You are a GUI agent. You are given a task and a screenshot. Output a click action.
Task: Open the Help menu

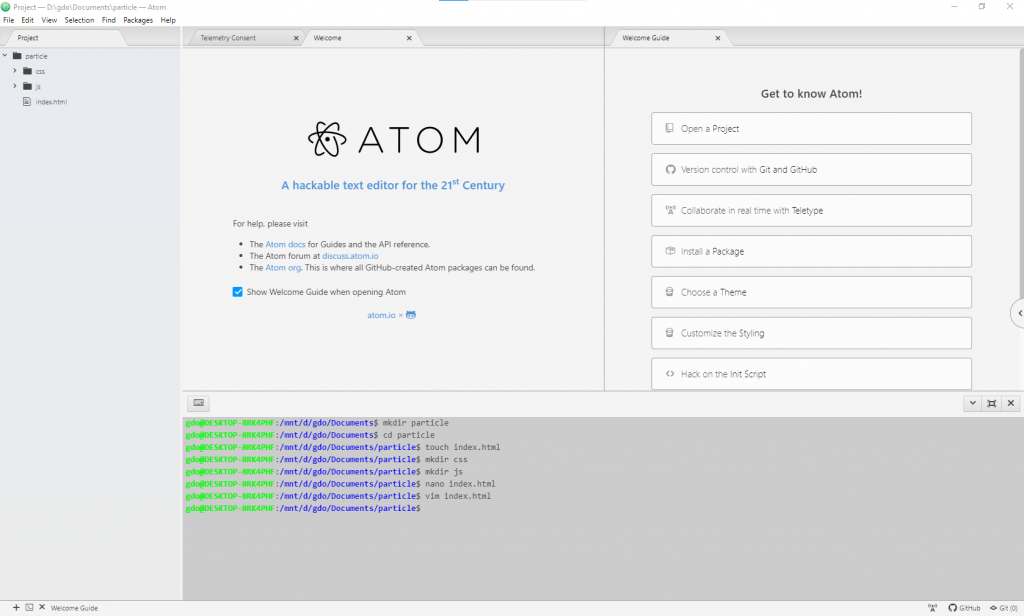pyautogui.click(x=168, y=20)
